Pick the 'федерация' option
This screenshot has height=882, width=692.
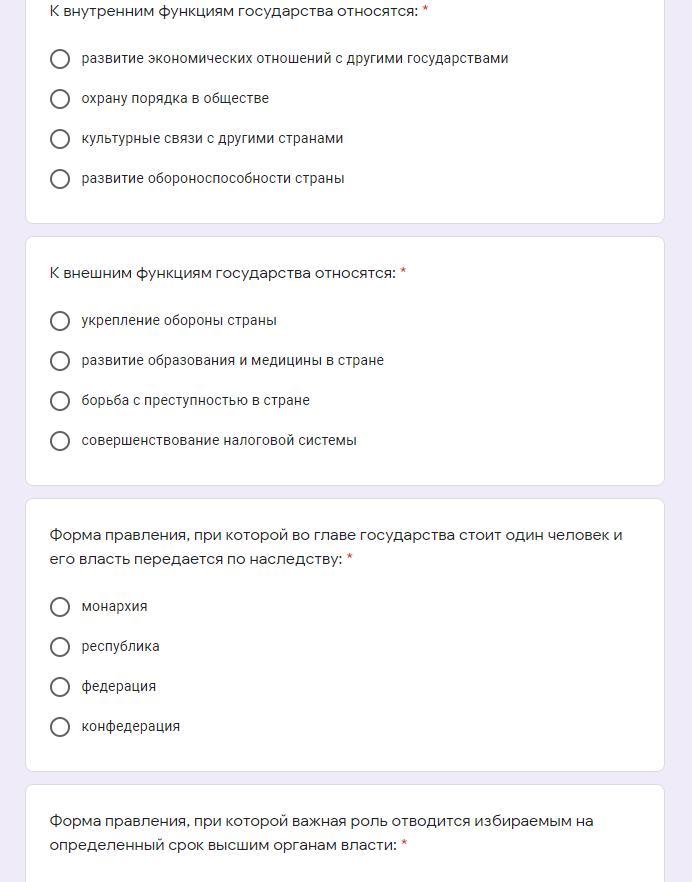coord(60,687)
